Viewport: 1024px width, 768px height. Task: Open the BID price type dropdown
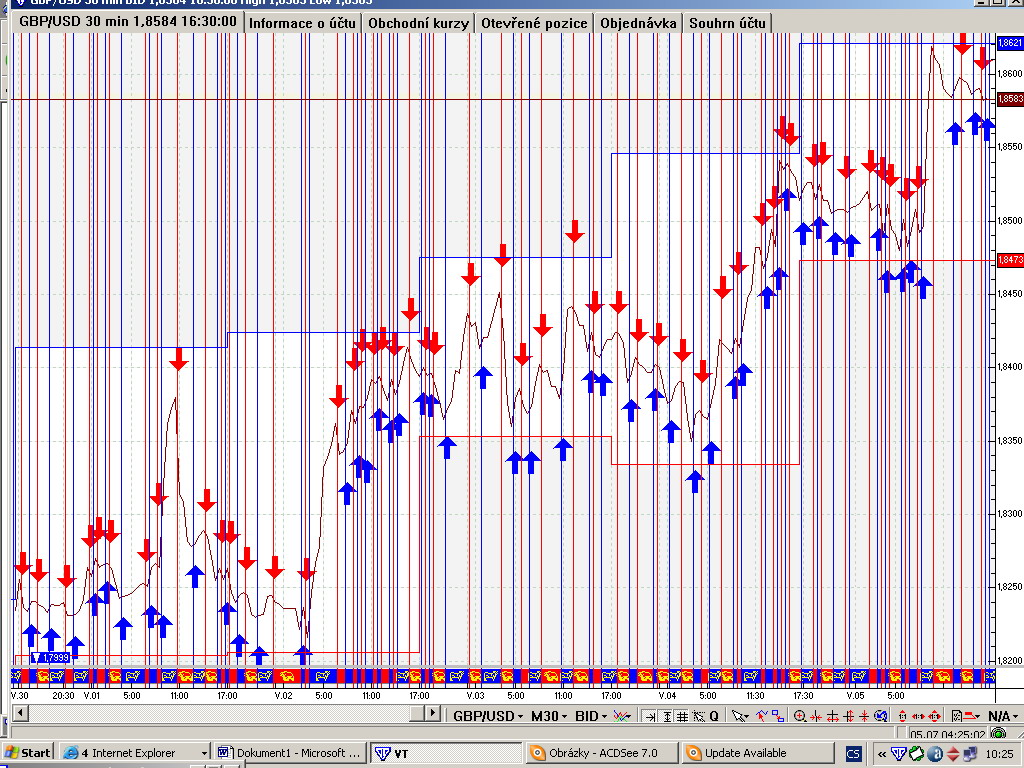coord(591,716)
